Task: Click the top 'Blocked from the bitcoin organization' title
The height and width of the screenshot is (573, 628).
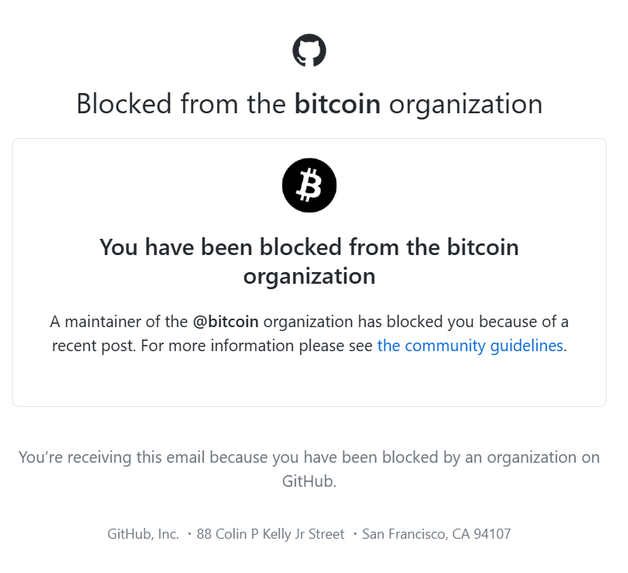Action: tap(309, 104)
